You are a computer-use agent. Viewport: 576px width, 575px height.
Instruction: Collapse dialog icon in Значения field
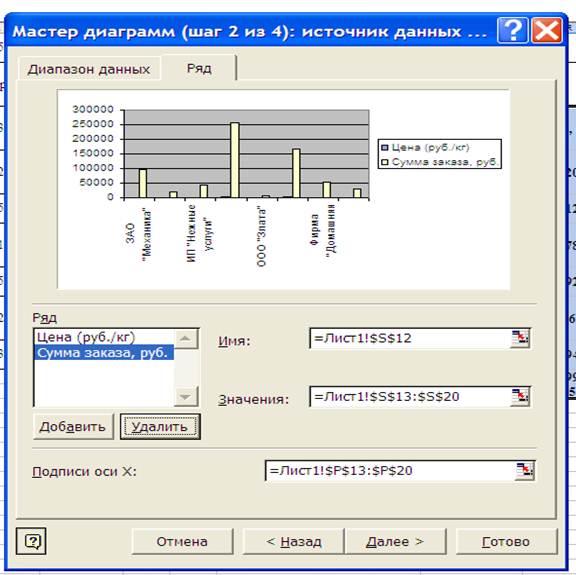pos(520,396)
